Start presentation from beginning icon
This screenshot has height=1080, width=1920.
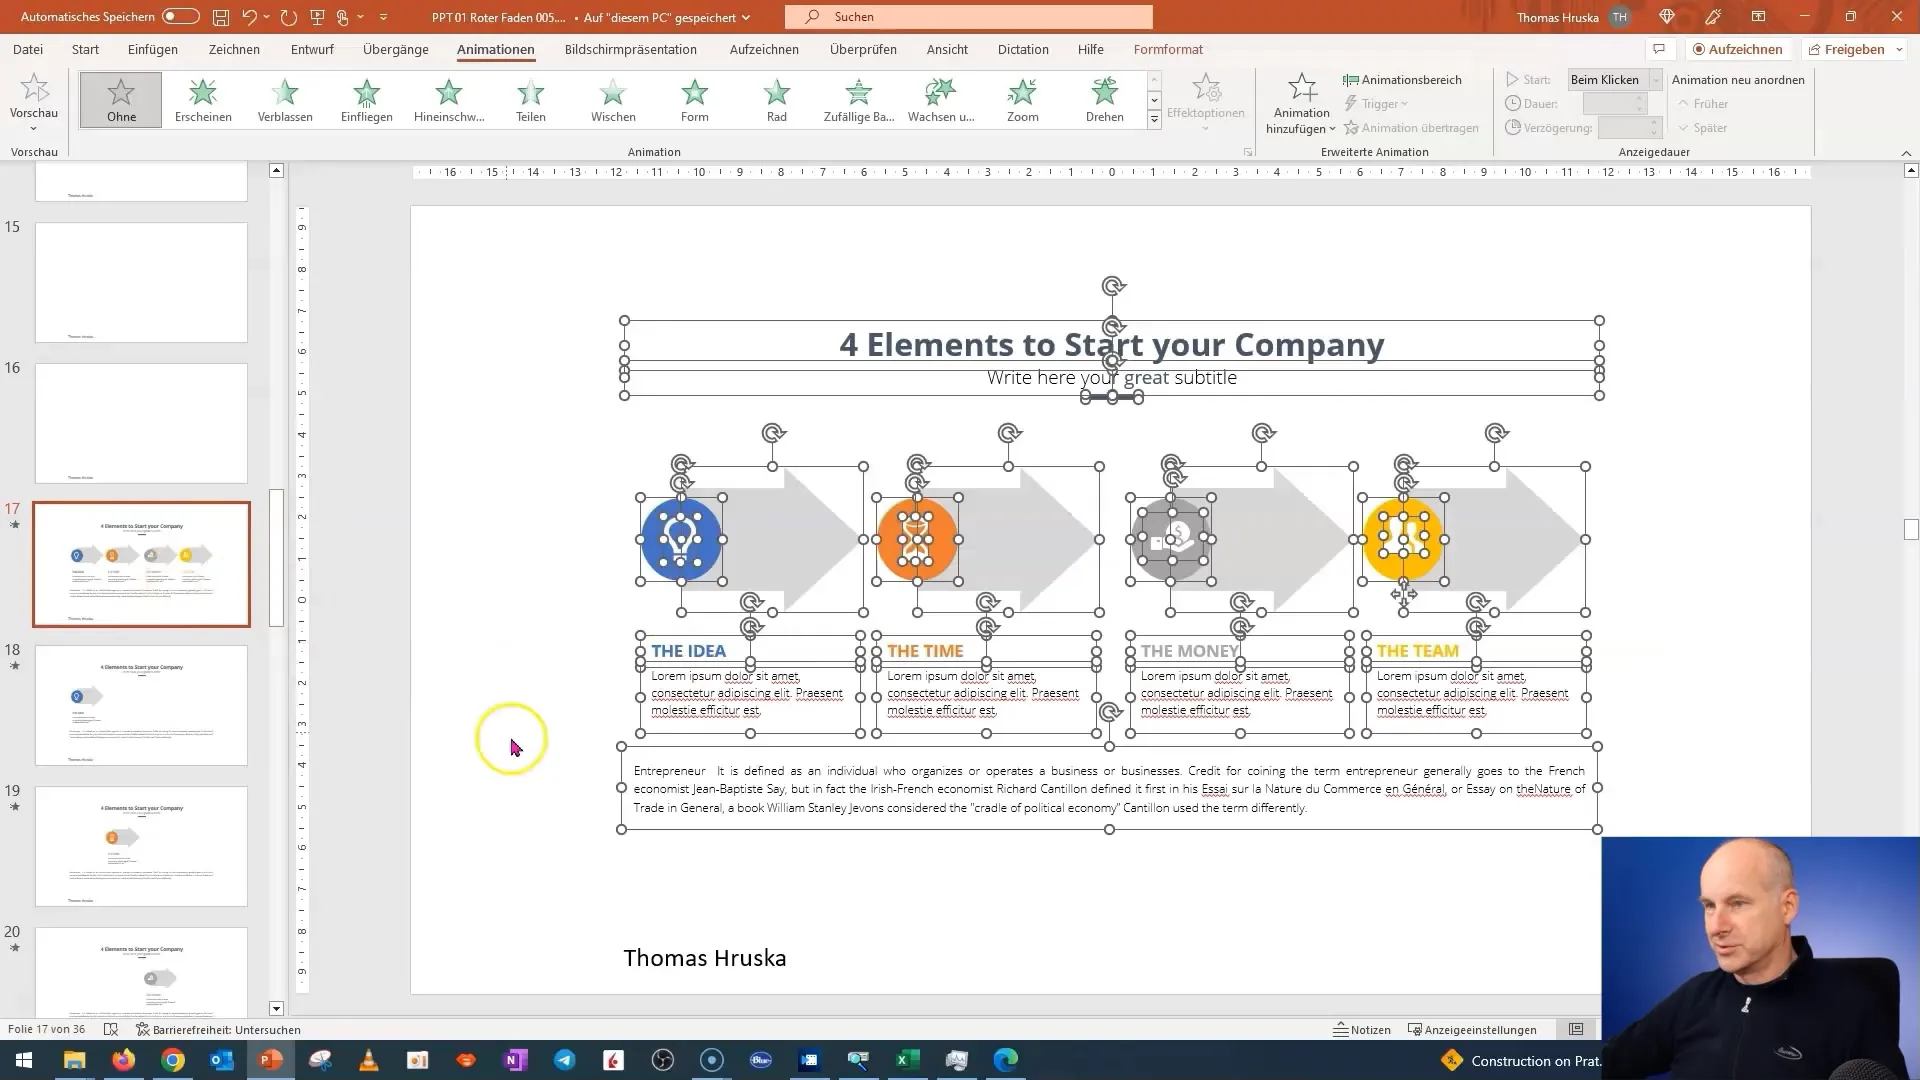(318, 17)
